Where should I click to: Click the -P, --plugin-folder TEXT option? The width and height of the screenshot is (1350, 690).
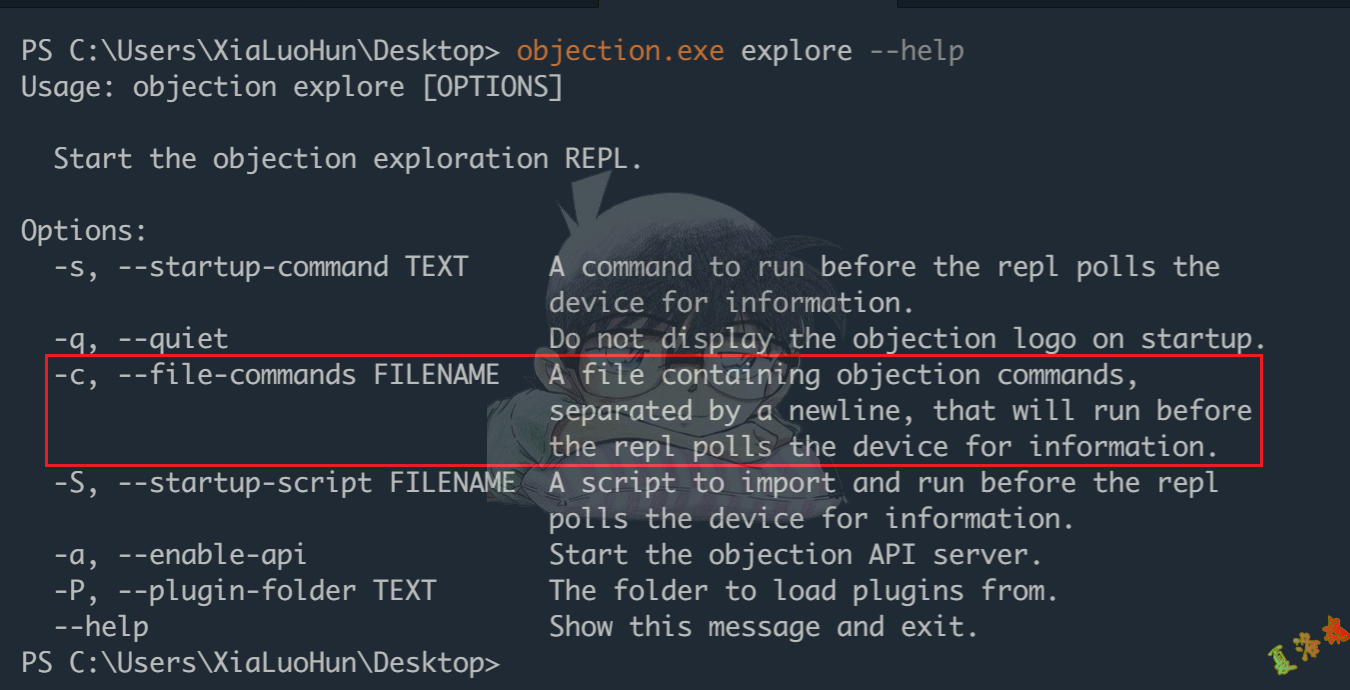click(244, 591)
